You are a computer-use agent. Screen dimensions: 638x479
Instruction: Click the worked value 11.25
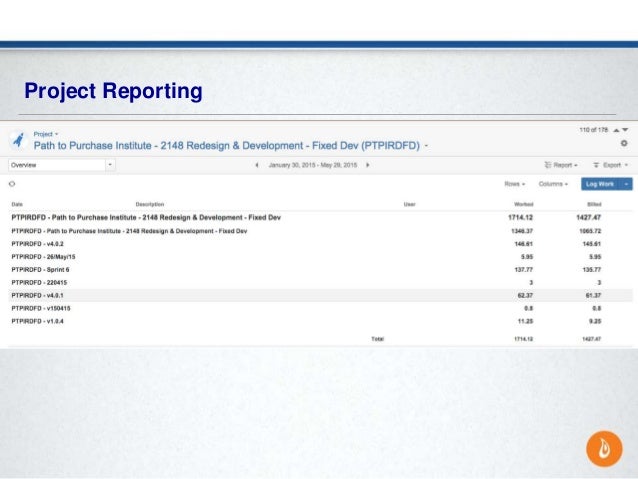525,322
